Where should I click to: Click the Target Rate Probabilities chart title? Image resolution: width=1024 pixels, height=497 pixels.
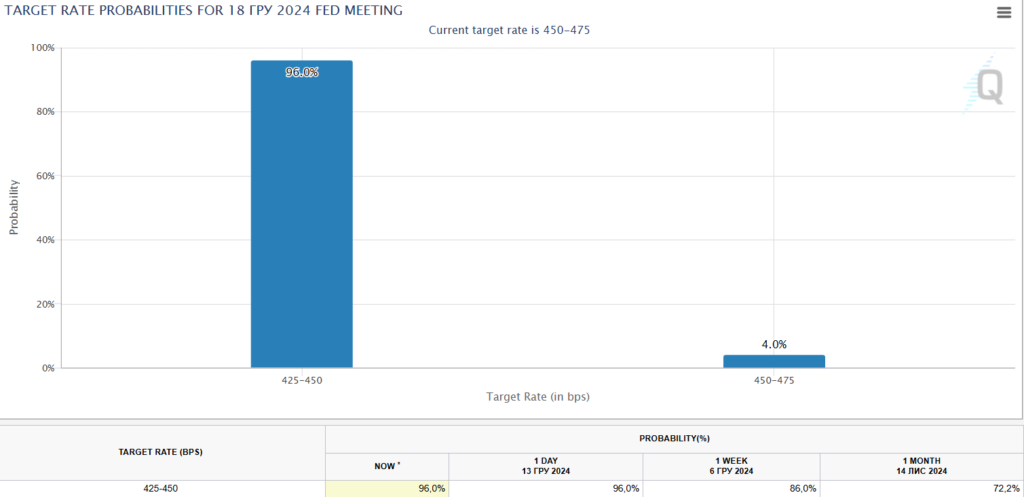click(x=204, y=10)
